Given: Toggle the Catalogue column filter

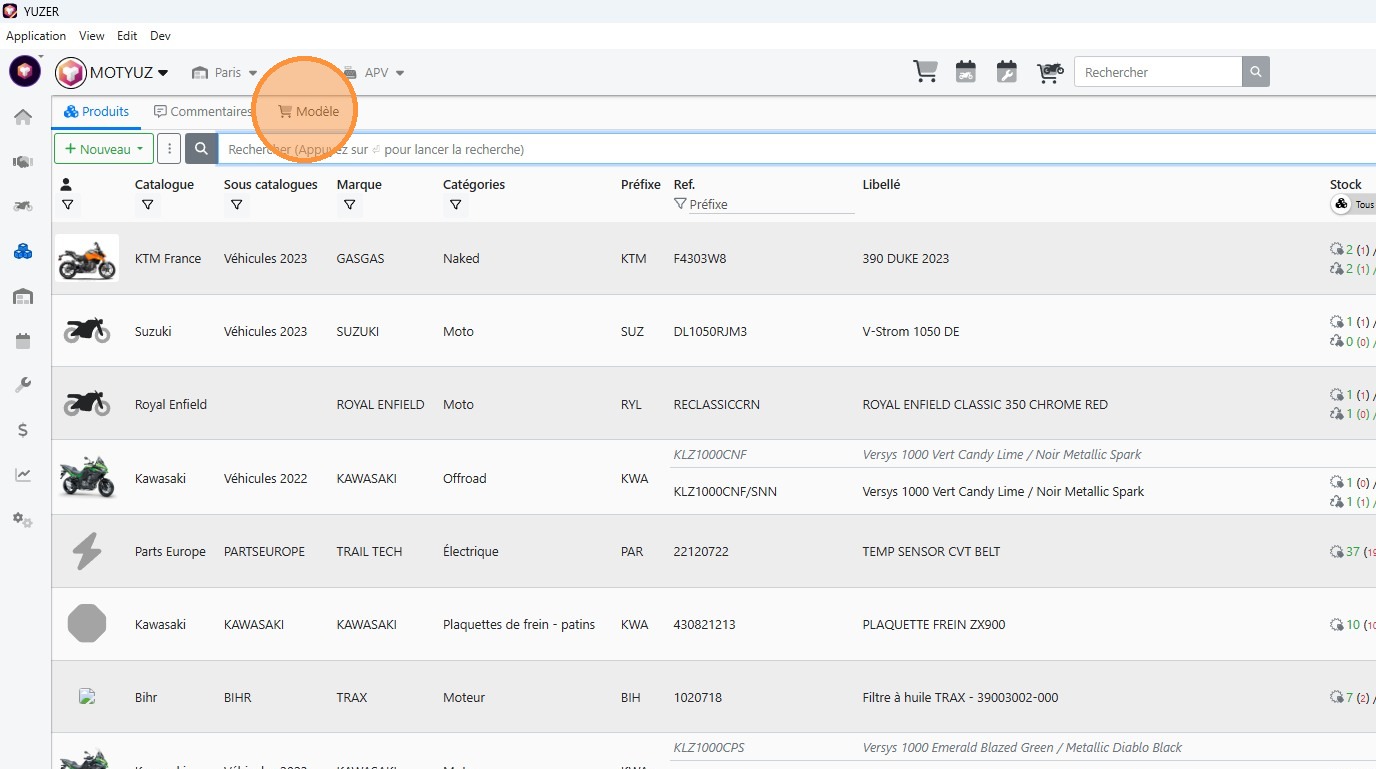Looking at the screenshot, I should coord(148,205).
